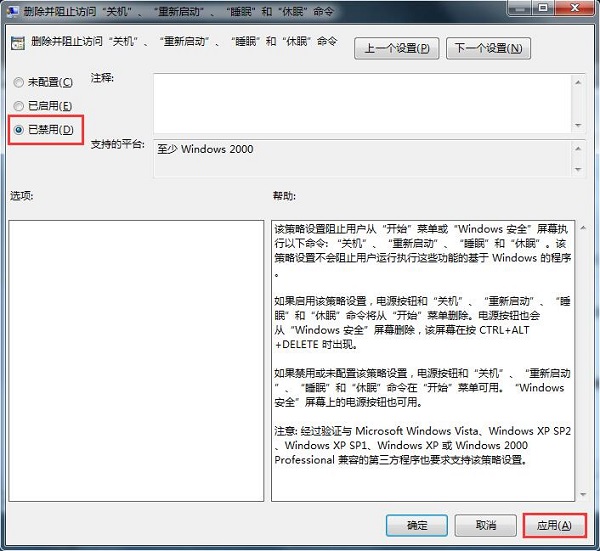
Task: Maximize the policy settings window
Action: tap(543, 8)
